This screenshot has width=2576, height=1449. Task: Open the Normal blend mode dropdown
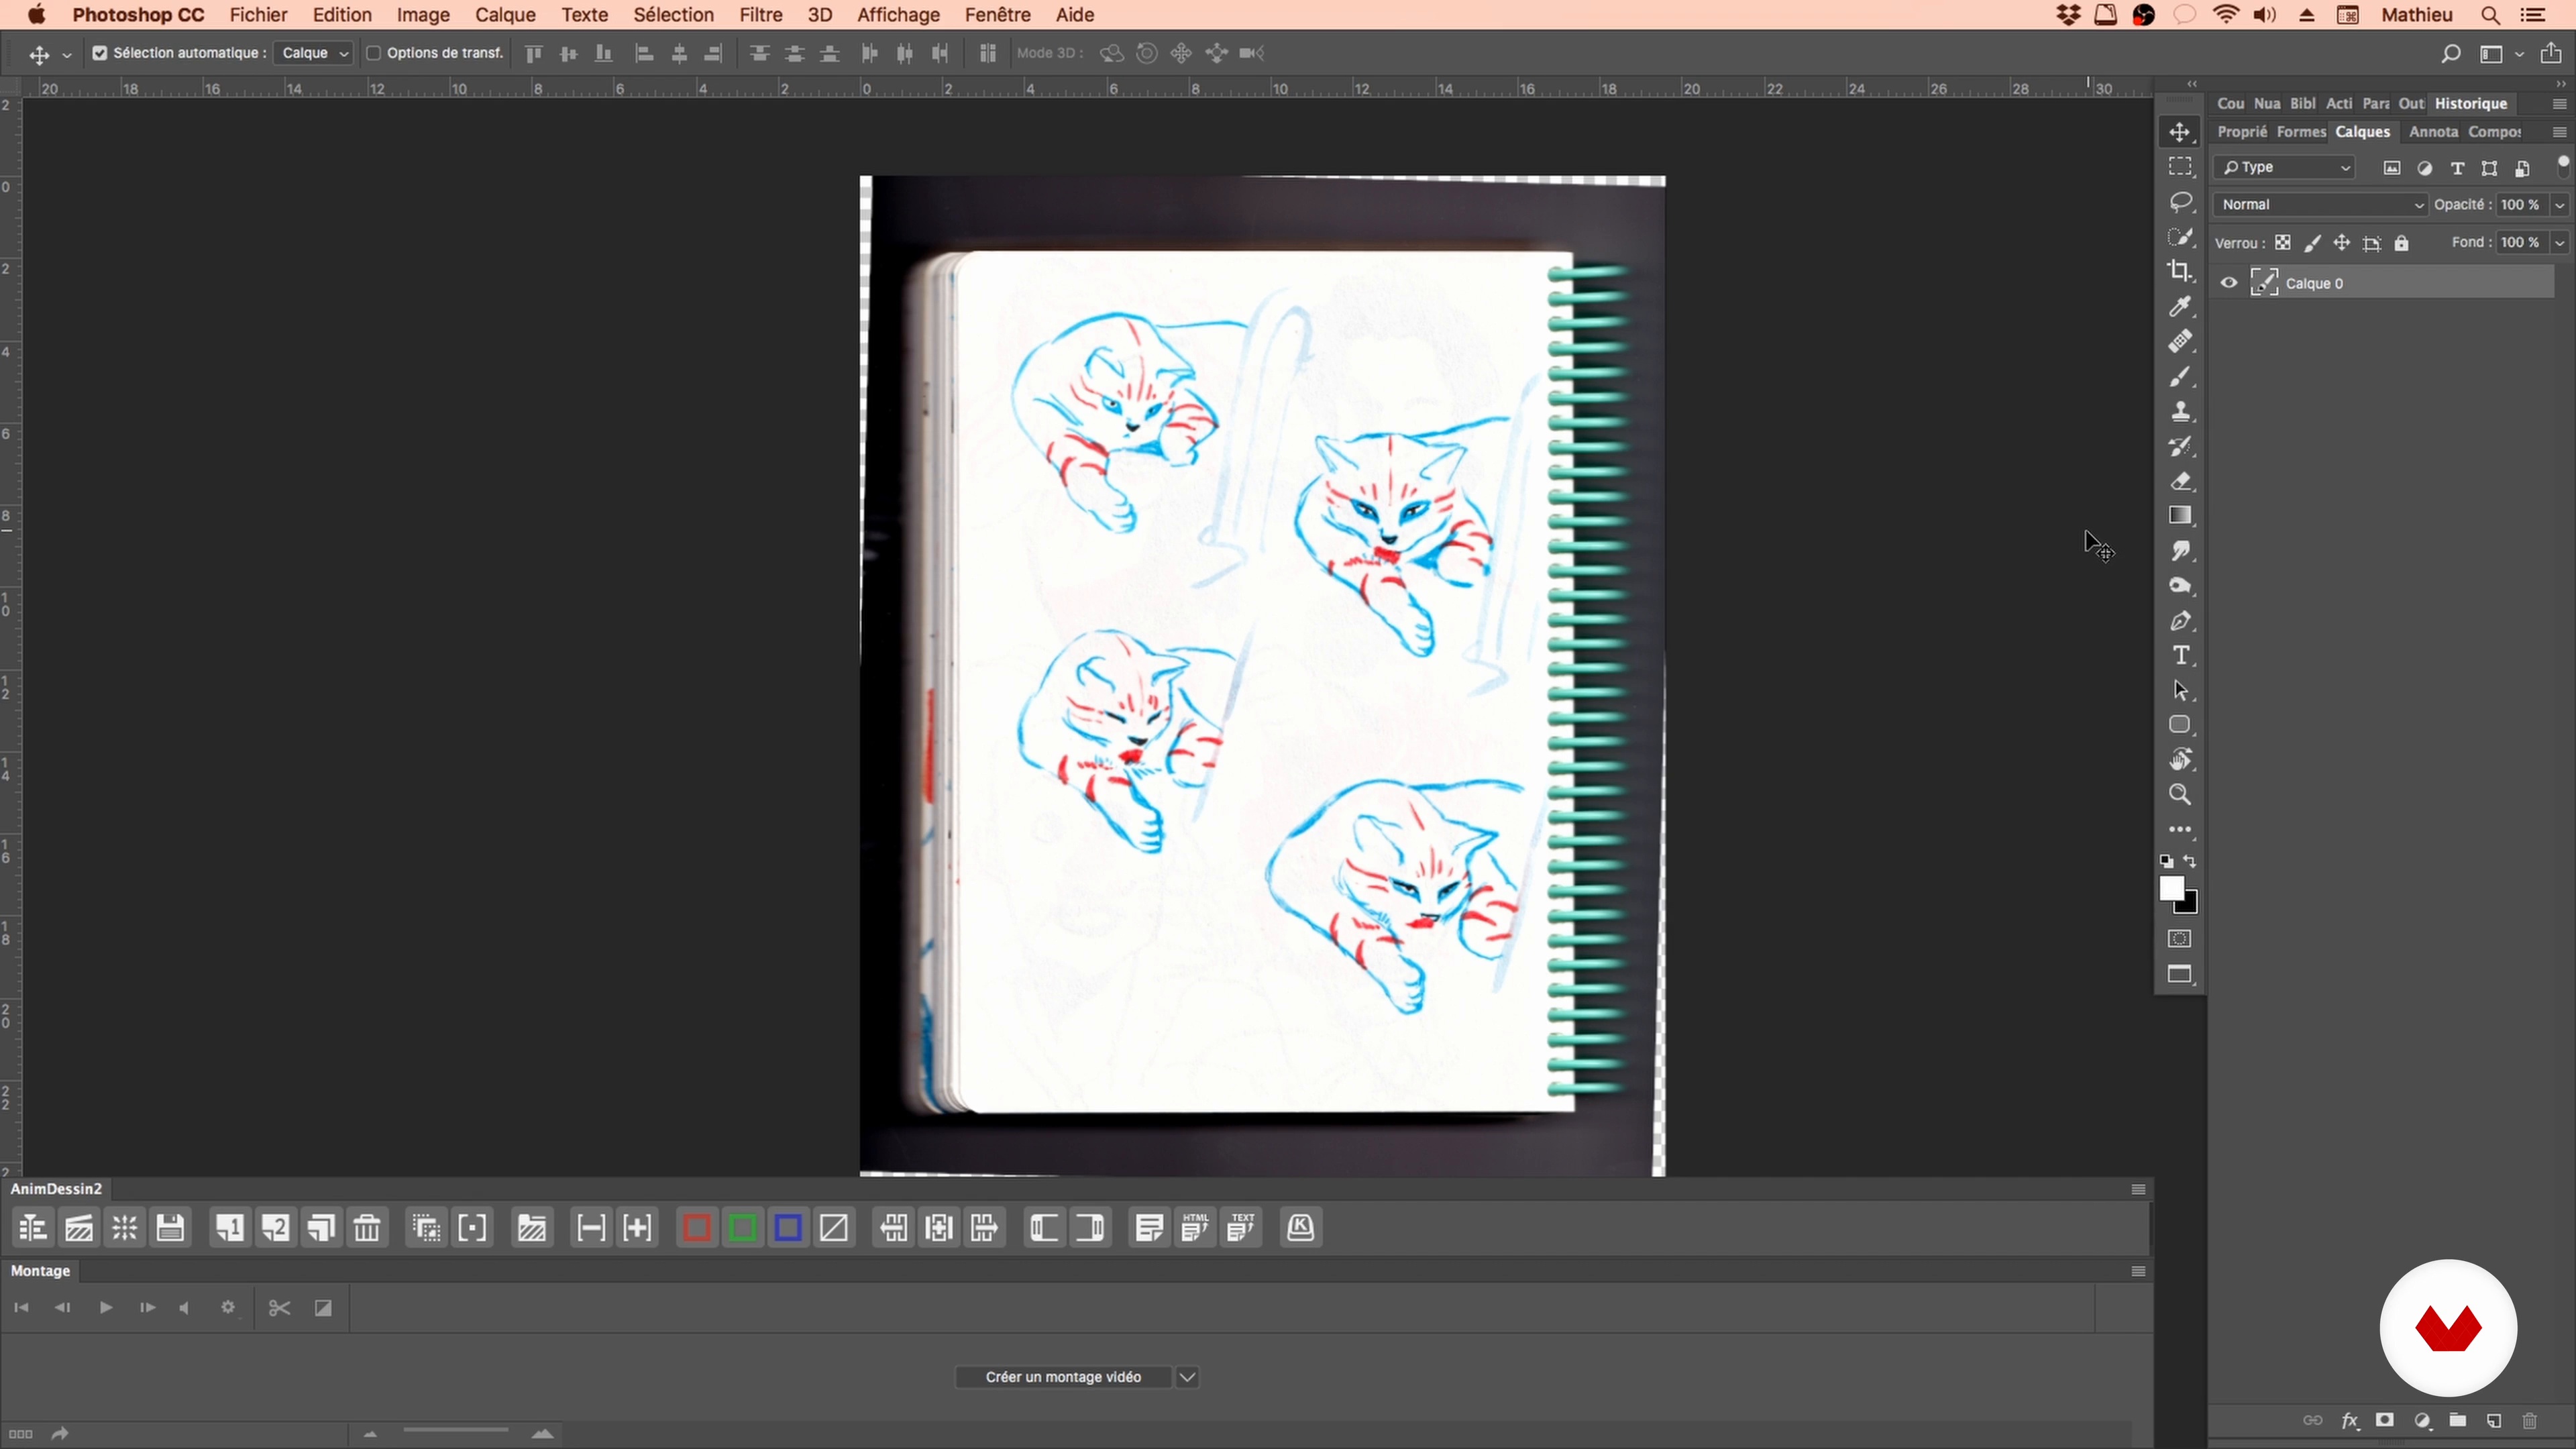point(2320,204)
